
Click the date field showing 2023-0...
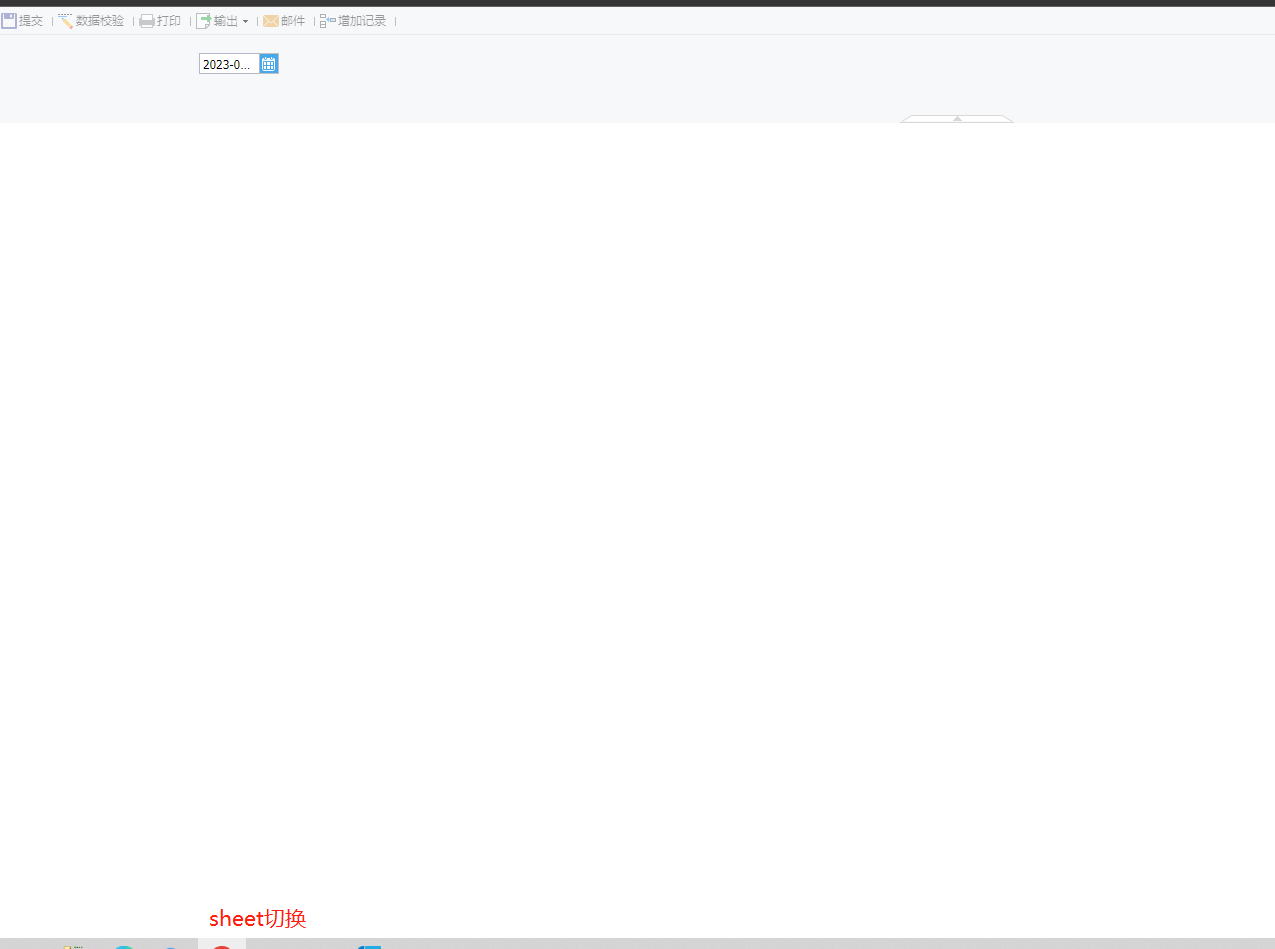pos(229,64)
